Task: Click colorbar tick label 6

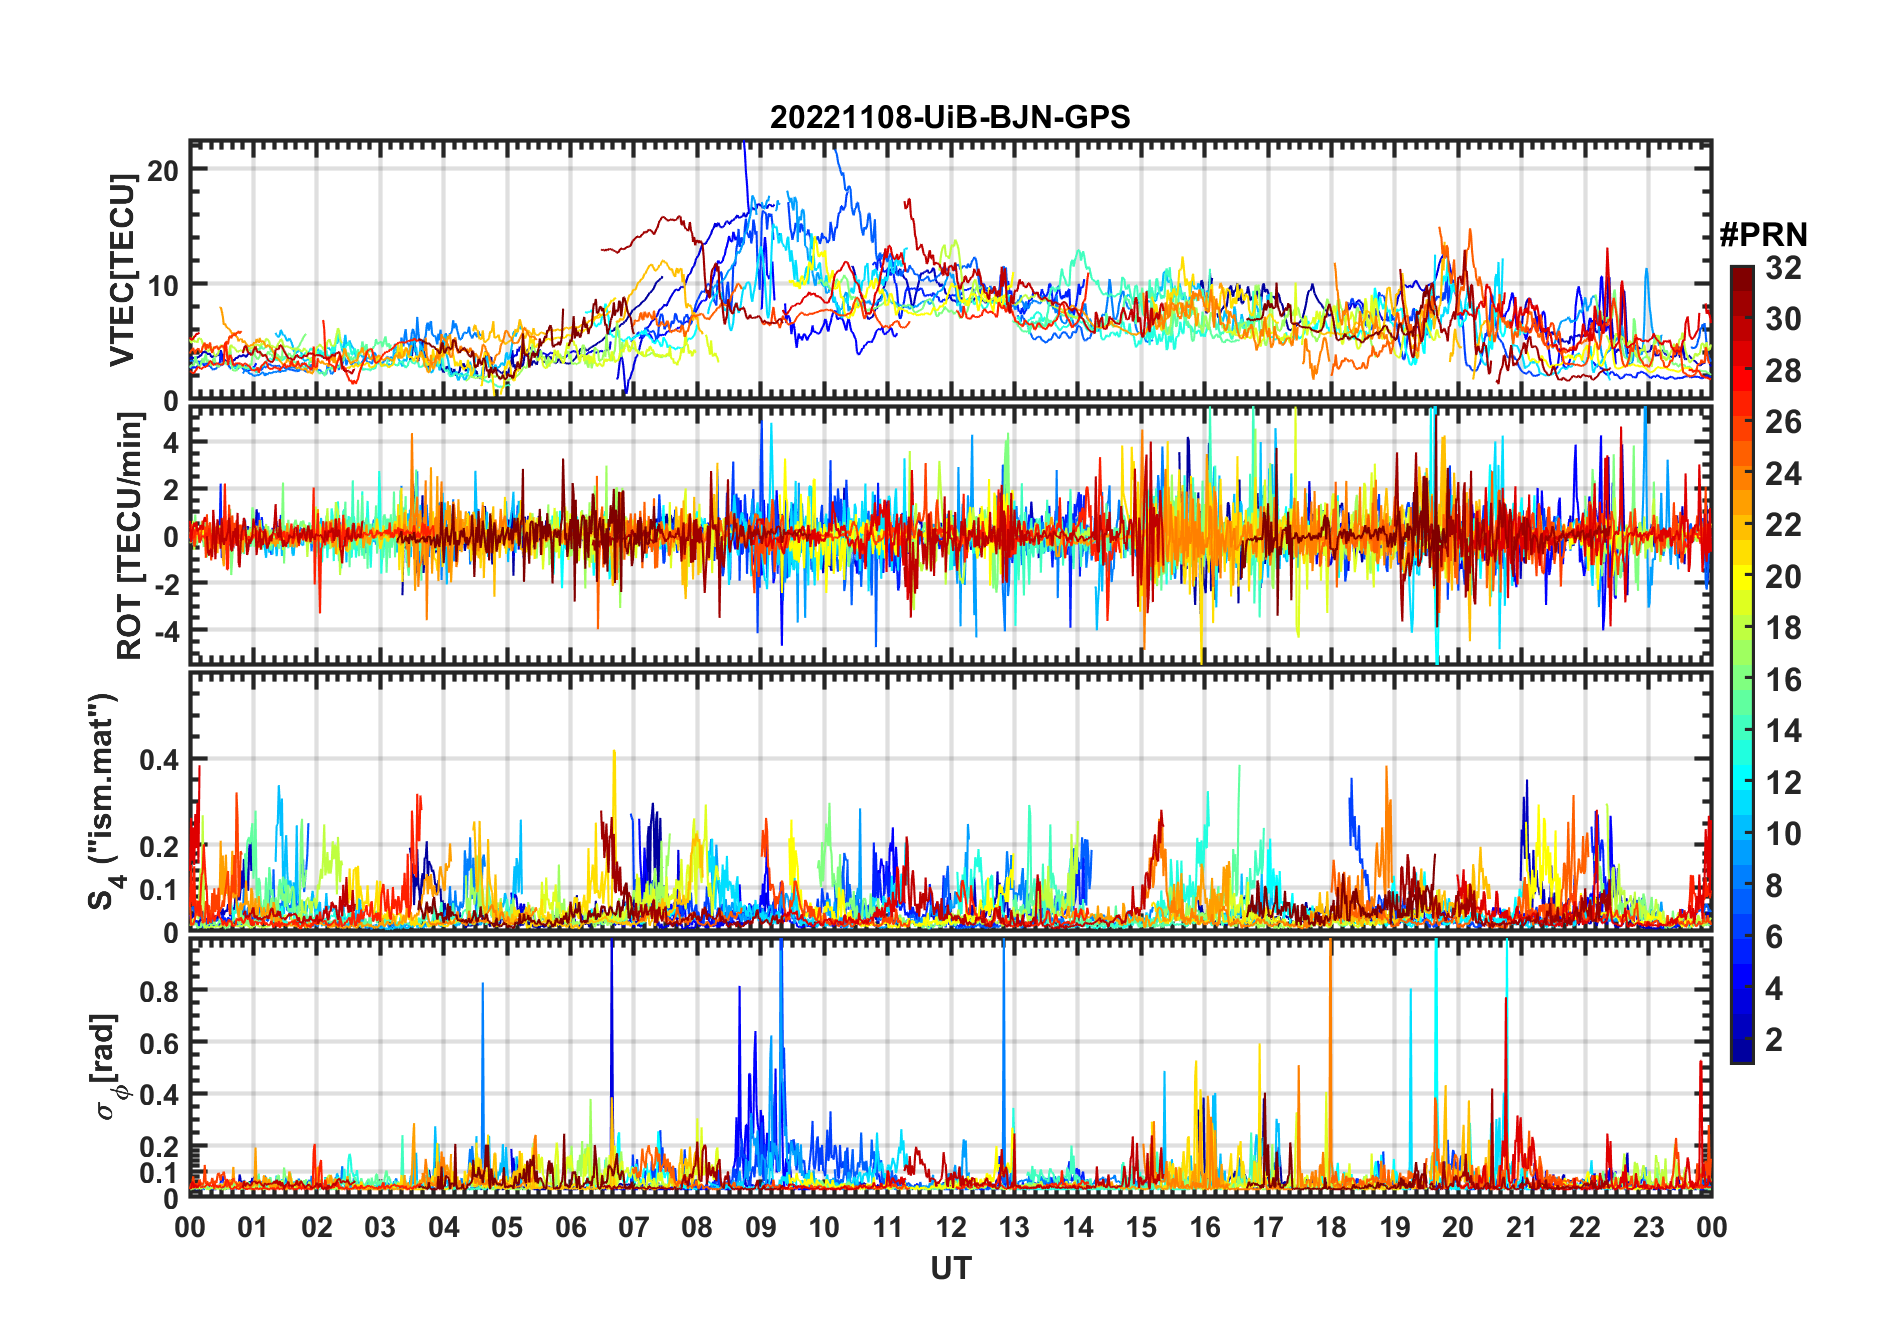Action: (x=1774, y=937)
